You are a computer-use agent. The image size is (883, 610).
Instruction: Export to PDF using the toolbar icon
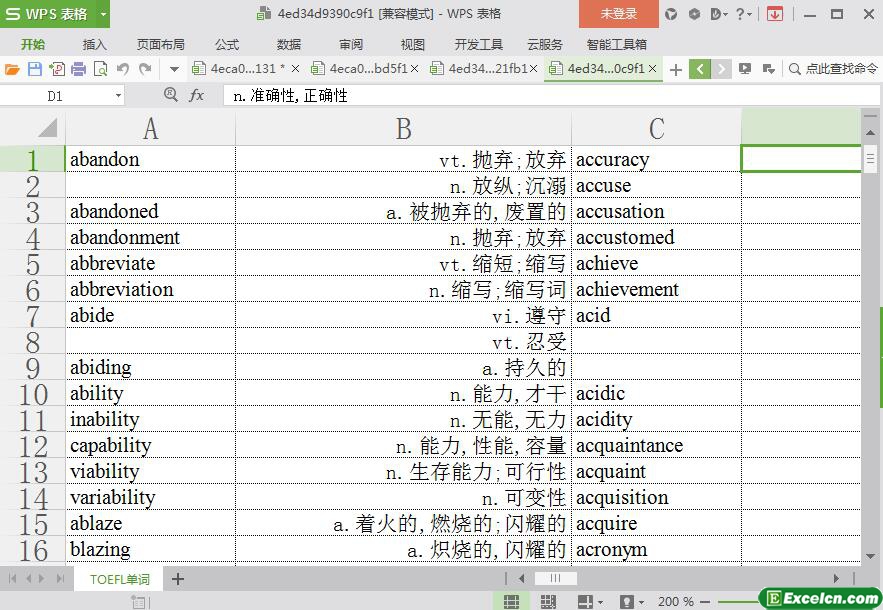pyautogui.click(x=57, y=69)
